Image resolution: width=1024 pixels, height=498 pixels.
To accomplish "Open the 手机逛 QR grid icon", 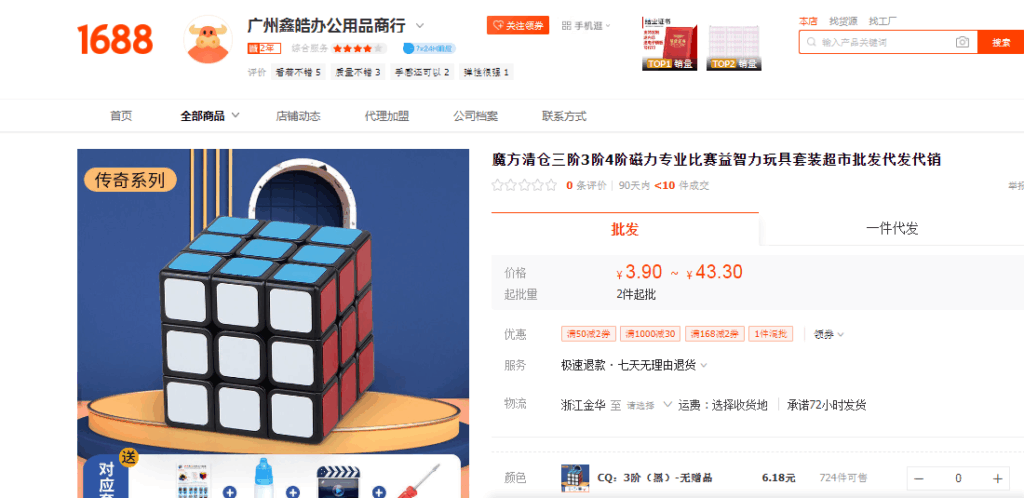I will point(566,25).
